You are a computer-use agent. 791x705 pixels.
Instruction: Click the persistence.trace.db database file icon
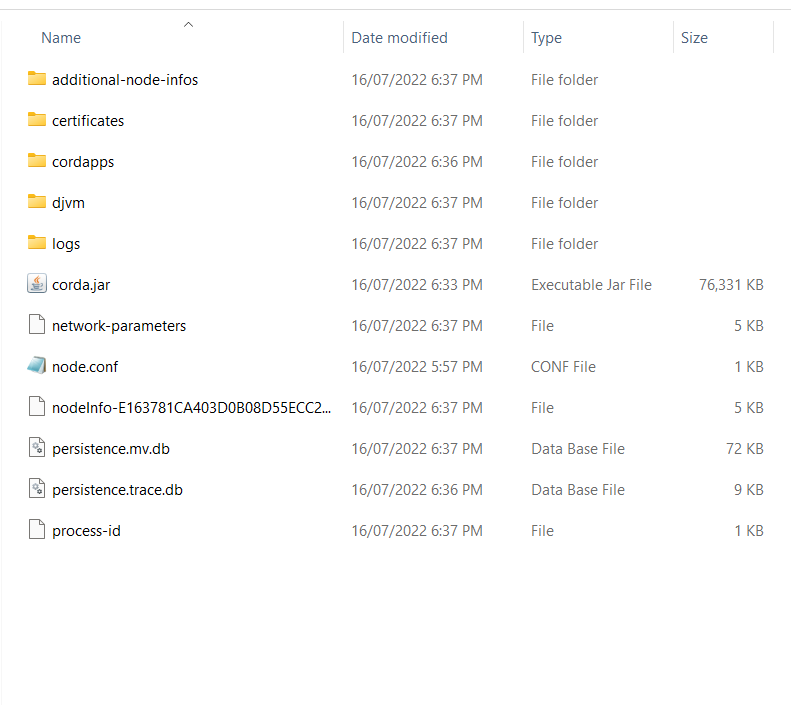pyautogui.click(x=37, y=489)
